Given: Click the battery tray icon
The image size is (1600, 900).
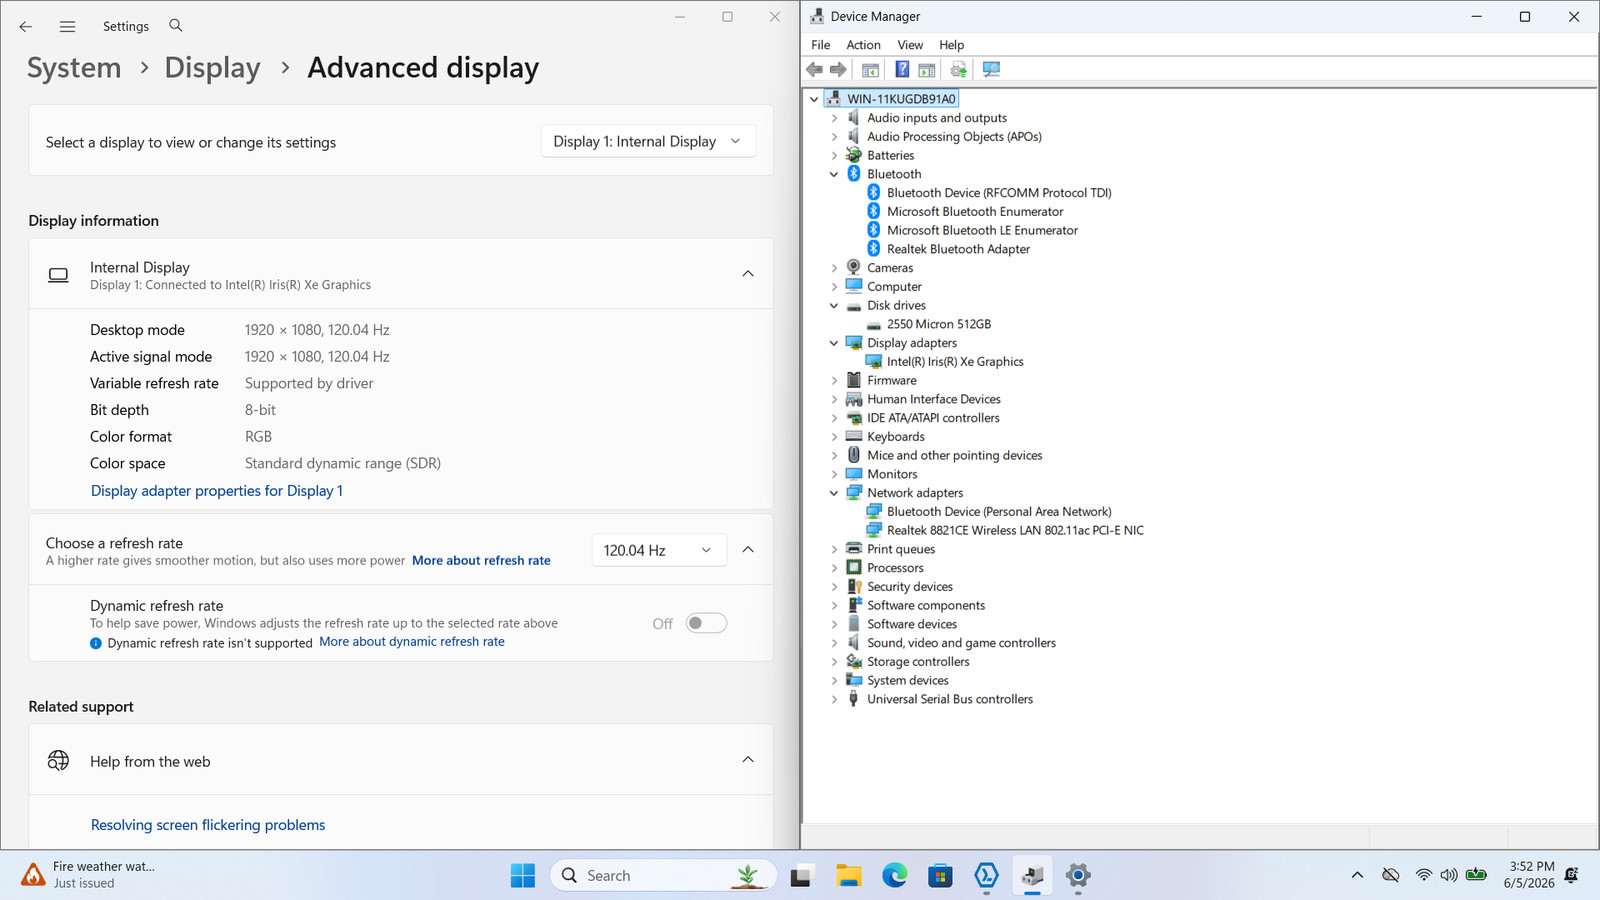Looking at the screenshot, I should coord(1476,875).
